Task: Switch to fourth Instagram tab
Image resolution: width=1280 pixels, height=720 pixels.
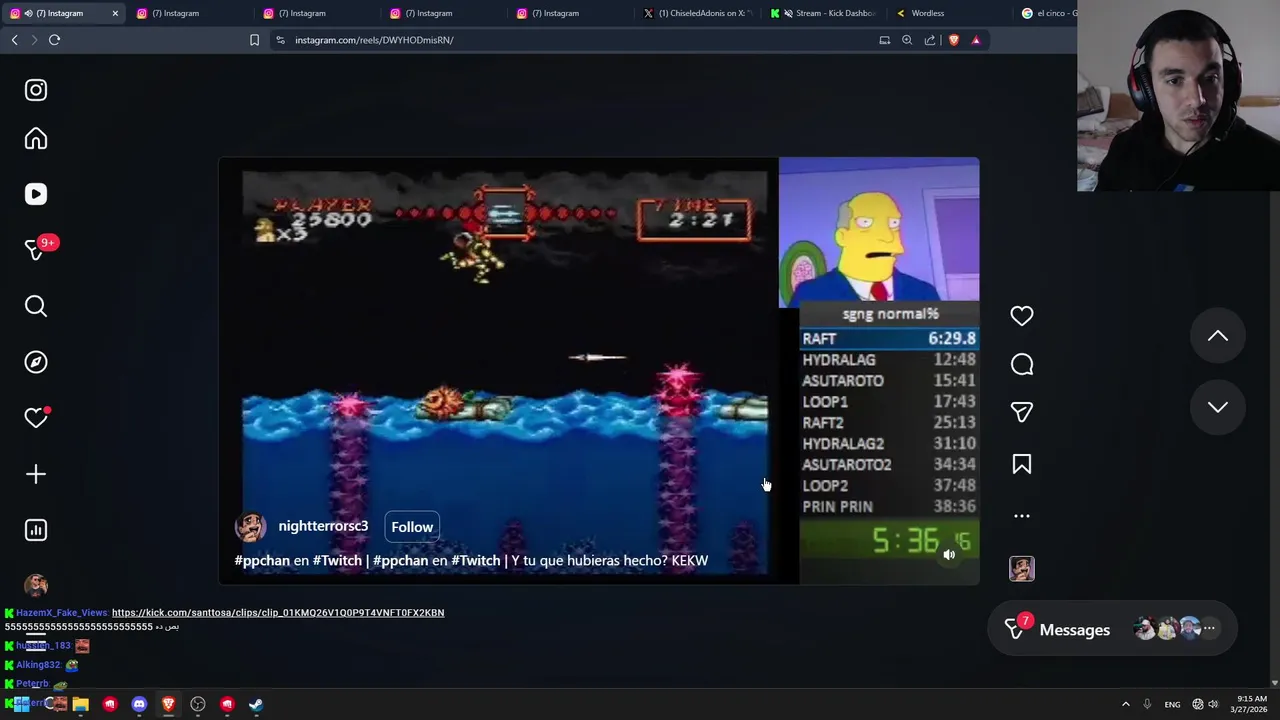Action: [443, 13]
